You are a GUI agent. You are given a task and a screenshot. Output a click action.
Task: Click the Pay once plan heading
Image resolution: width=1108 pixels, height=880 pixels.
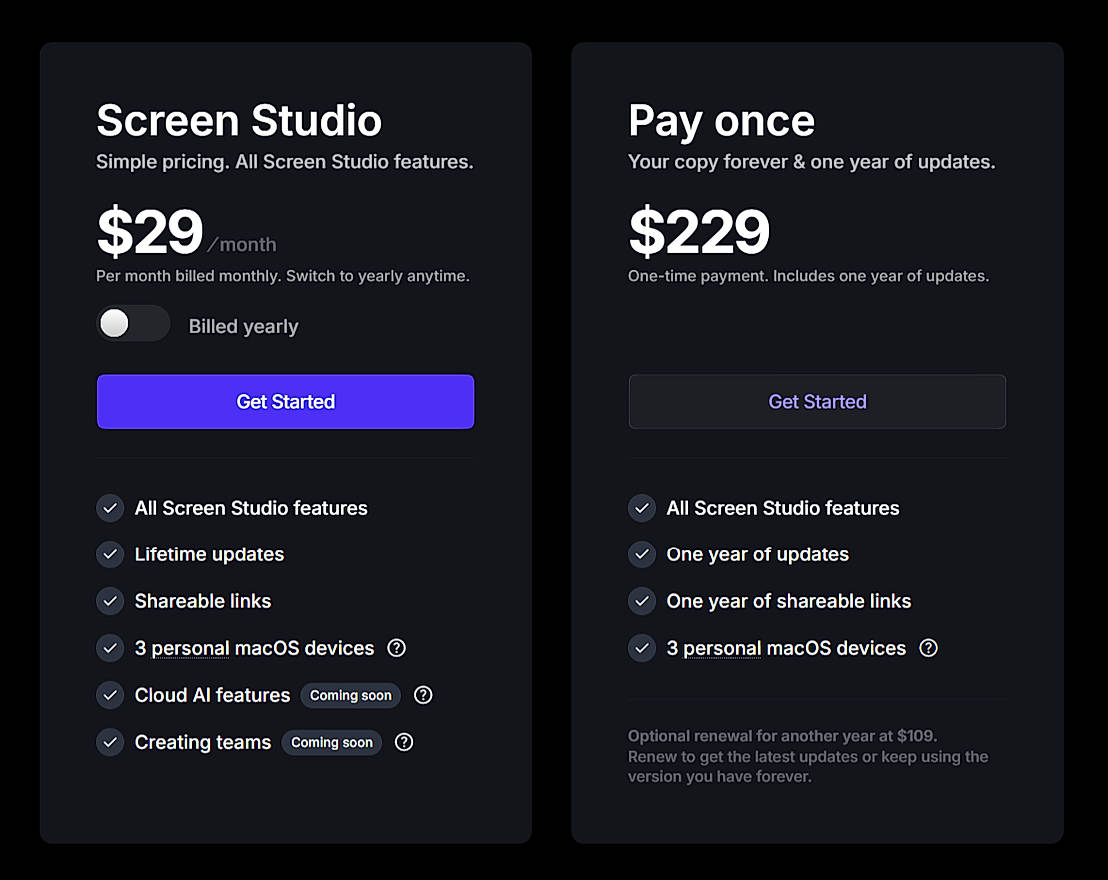pos(721,121)
